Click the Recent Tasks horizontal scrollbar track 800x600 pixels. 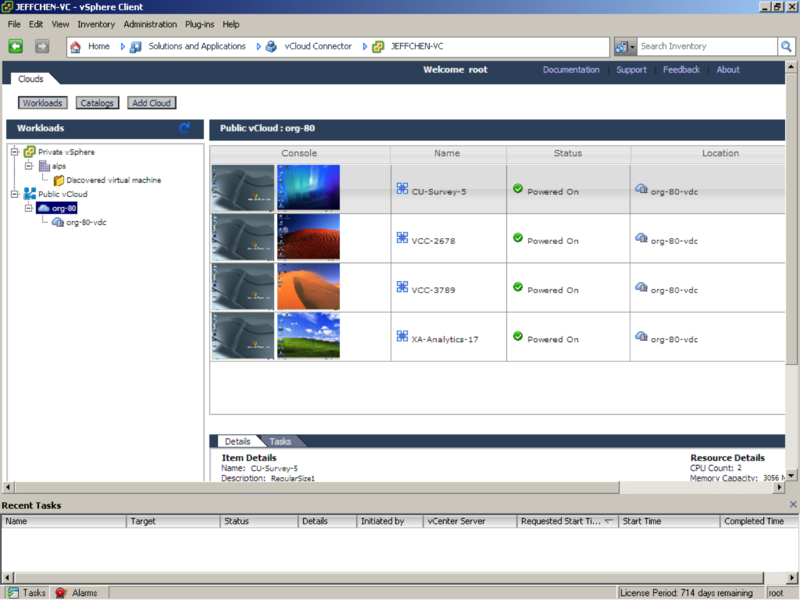pos(389,578)
